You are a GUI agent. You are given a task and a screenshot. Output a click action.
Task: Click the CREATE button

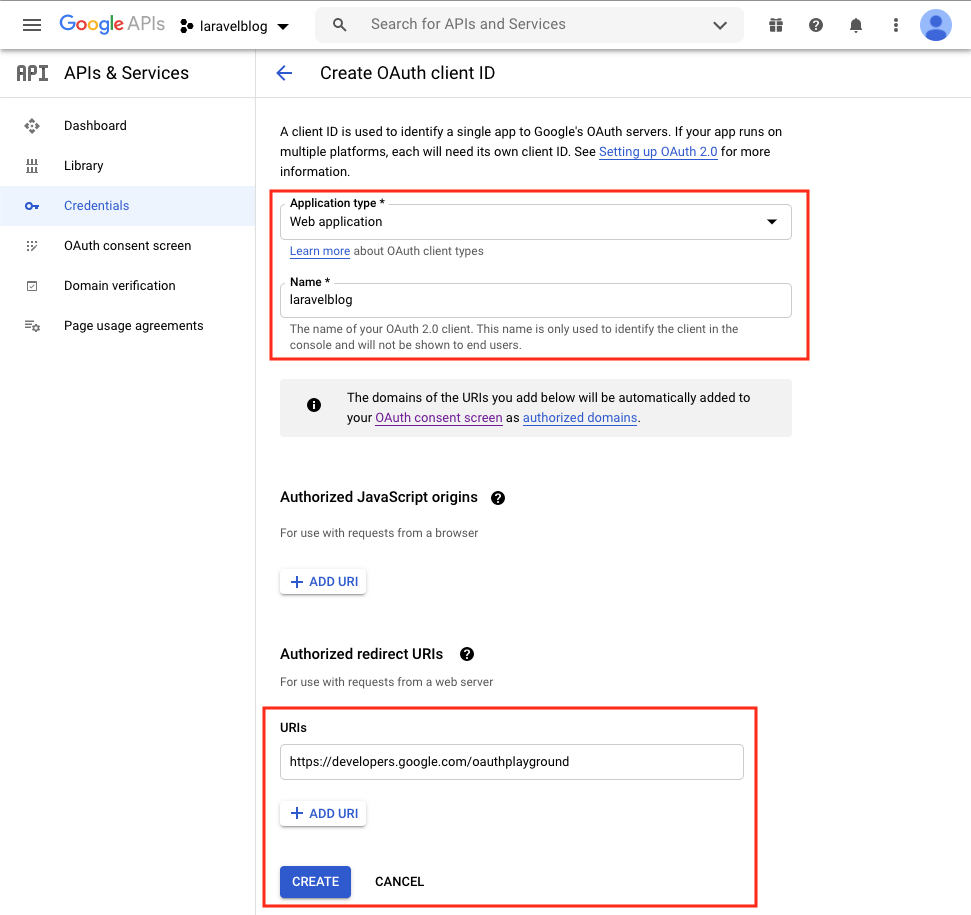[315, 882]
